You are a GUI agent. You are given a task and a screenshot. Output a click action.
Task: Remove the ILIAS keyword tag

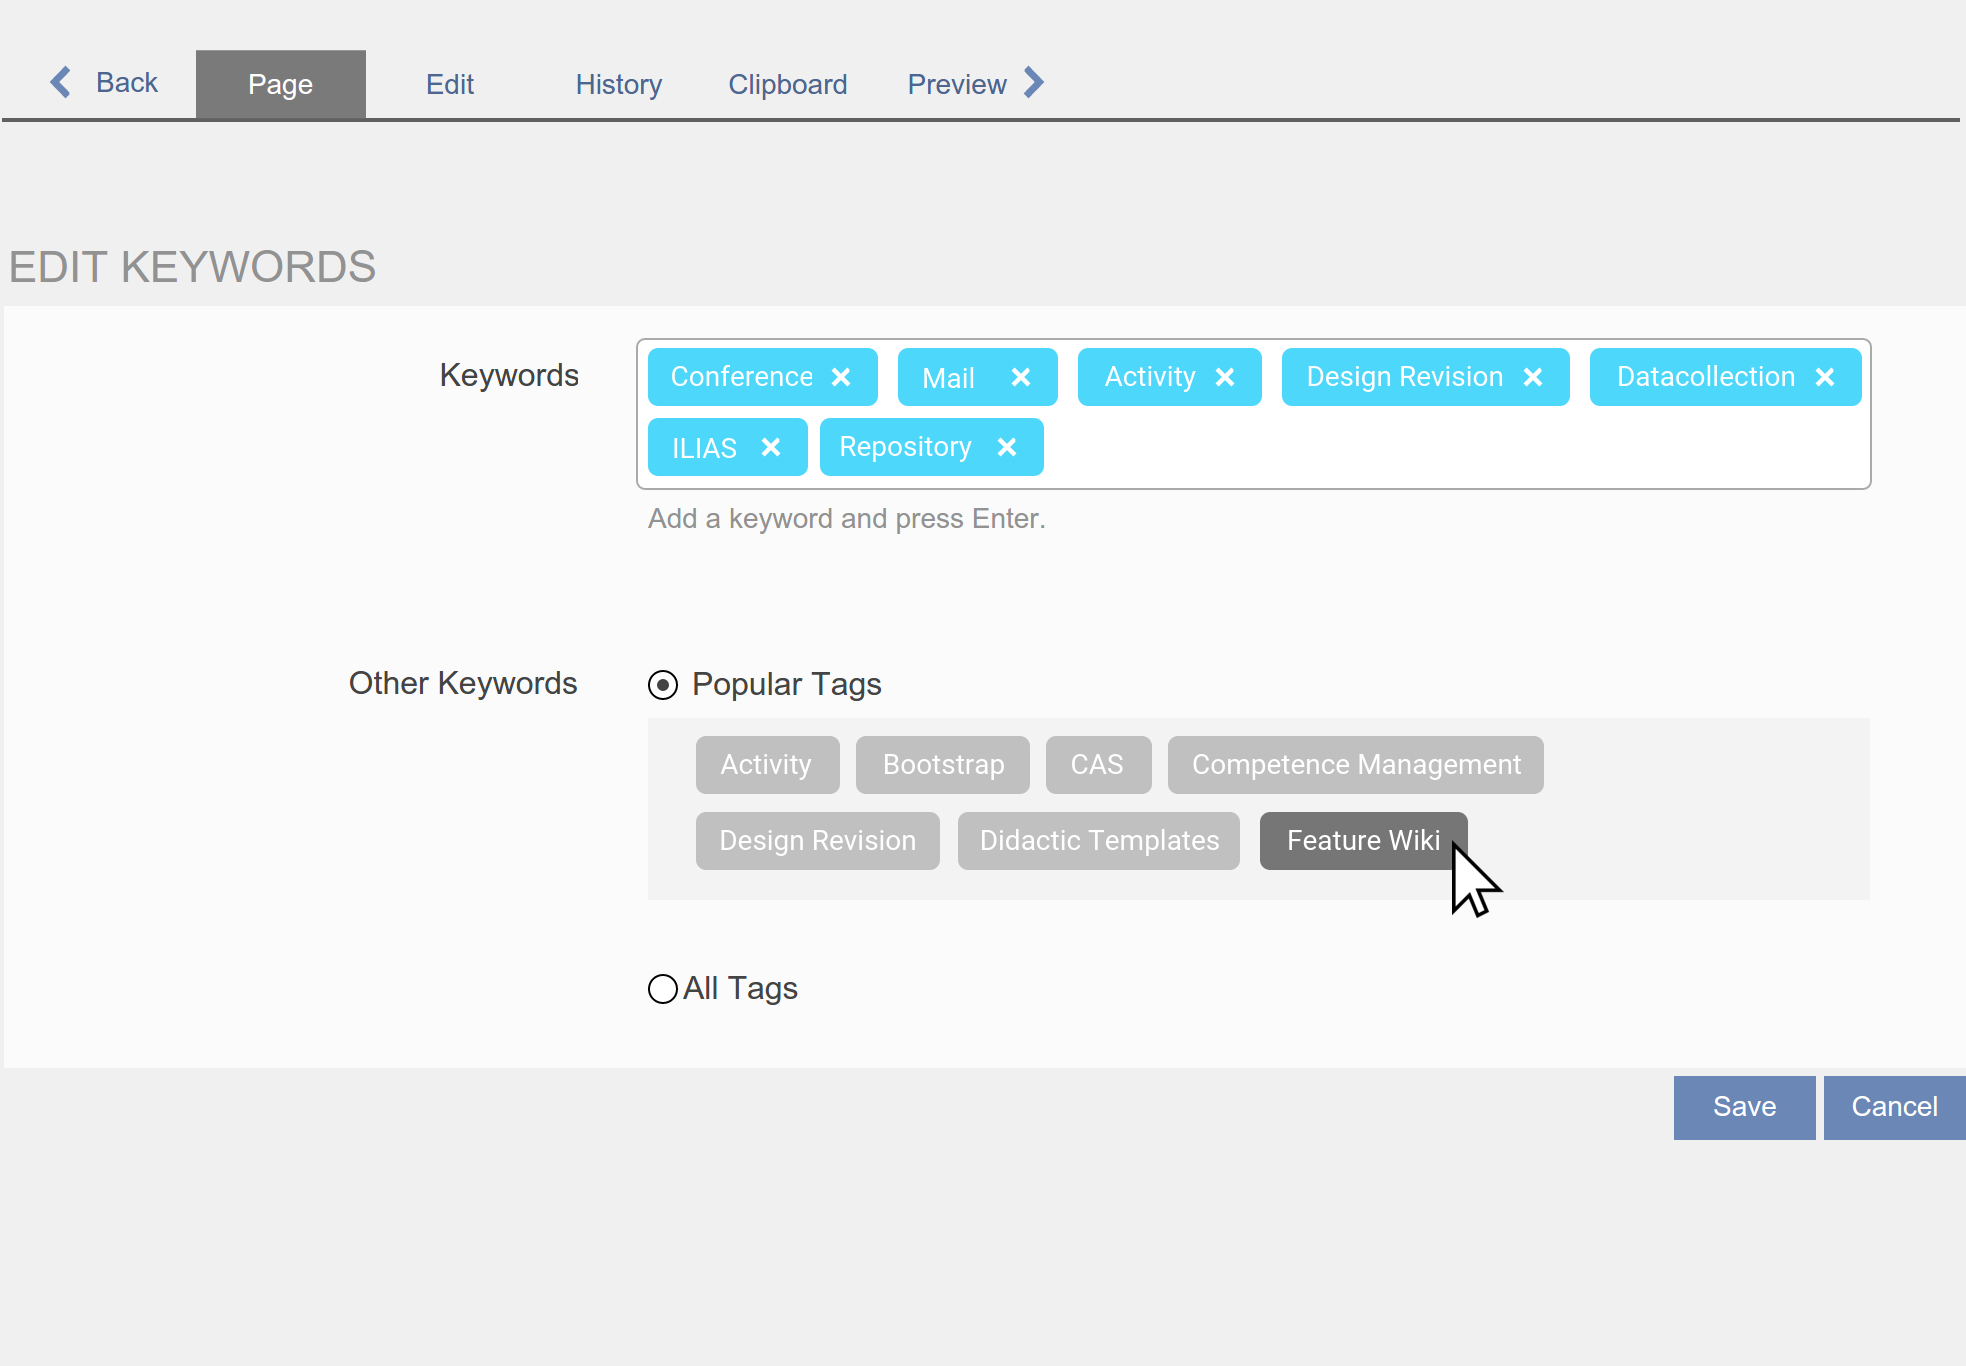[770, 447]
